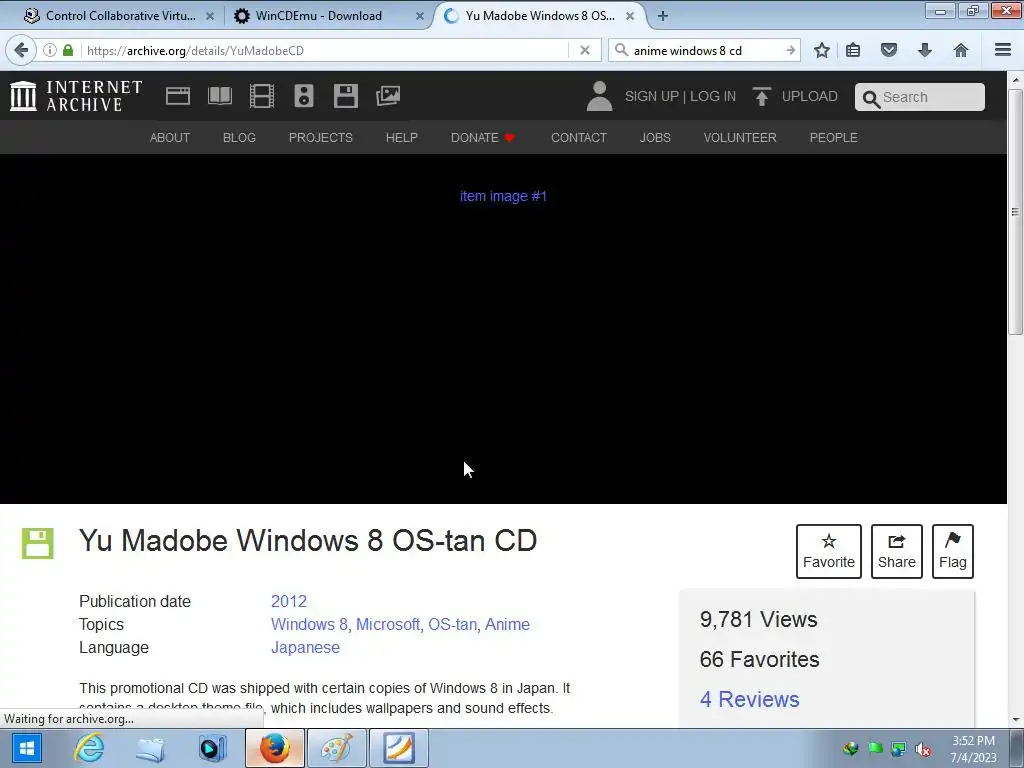Screen dimensions: 1024x768
Task: Open the Images section icon
Action: click(x=388, y=96)
